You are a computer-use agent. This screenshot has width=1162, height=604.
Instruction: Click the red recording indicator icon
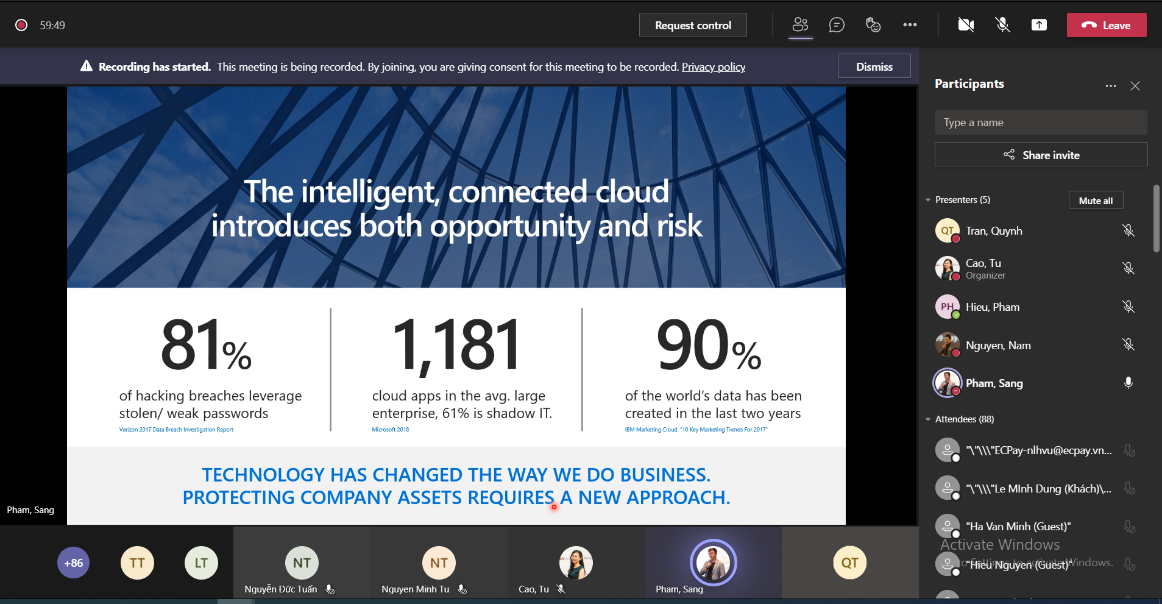(21, 25)
